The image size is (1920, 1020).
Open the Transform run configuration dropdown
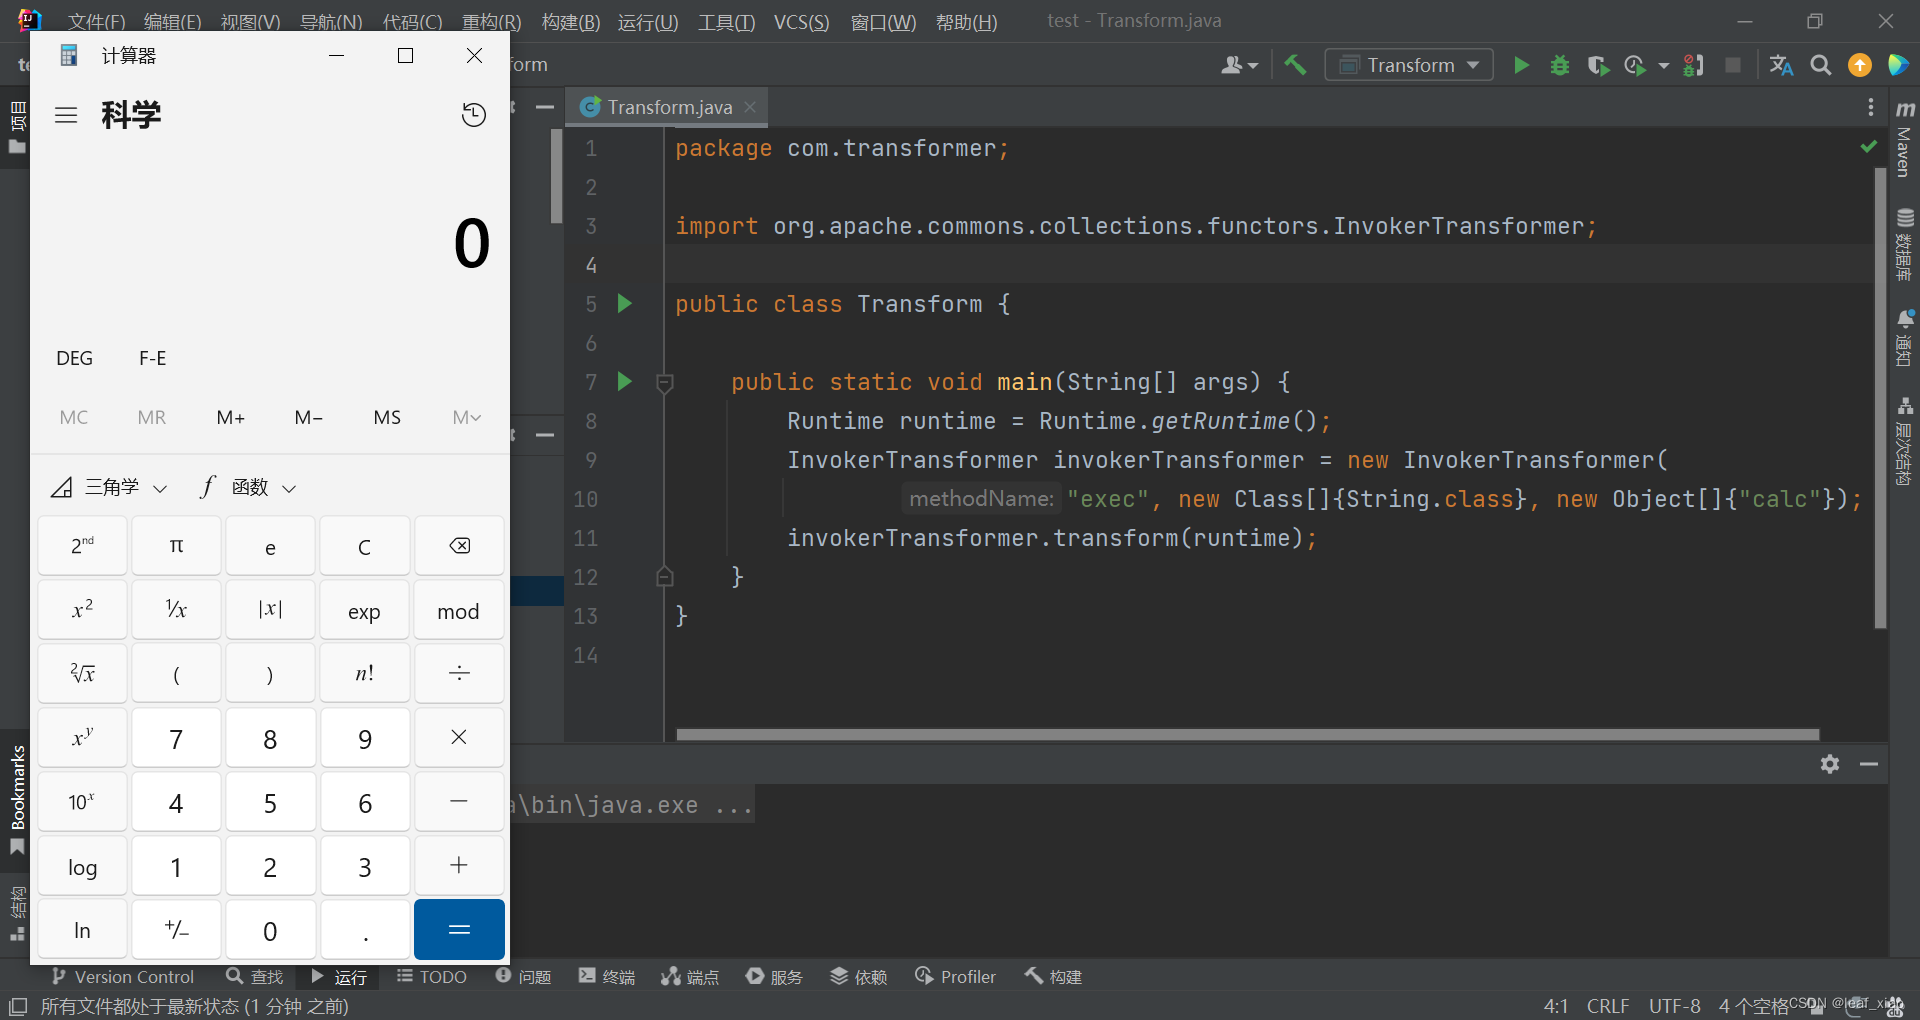pos(1409,65)
